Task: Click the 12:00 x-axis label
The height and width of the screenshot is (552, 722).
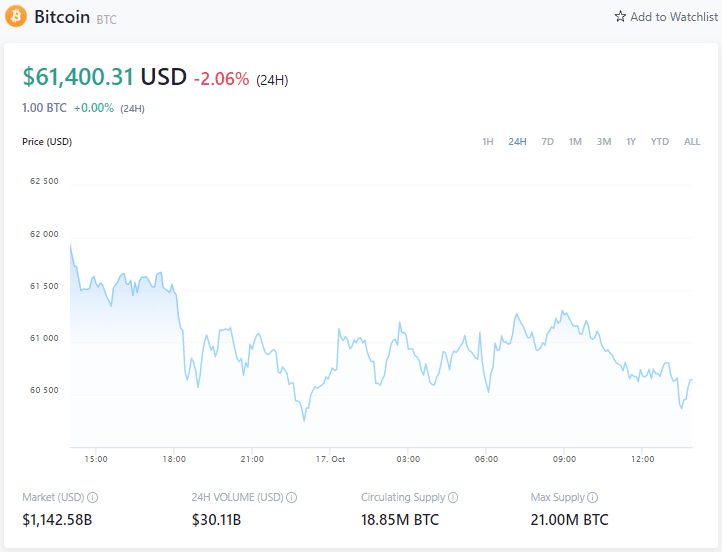Action: [x=642, y=459]
